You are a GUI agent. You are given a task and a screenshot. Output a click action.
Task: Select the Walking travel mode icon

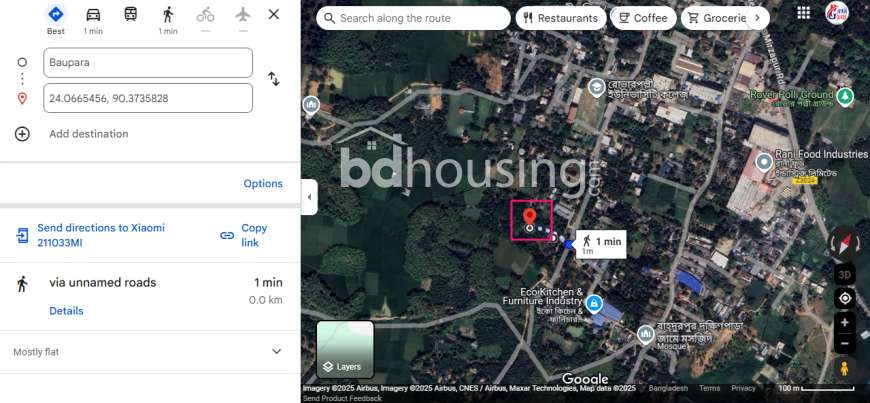point(168,15)
